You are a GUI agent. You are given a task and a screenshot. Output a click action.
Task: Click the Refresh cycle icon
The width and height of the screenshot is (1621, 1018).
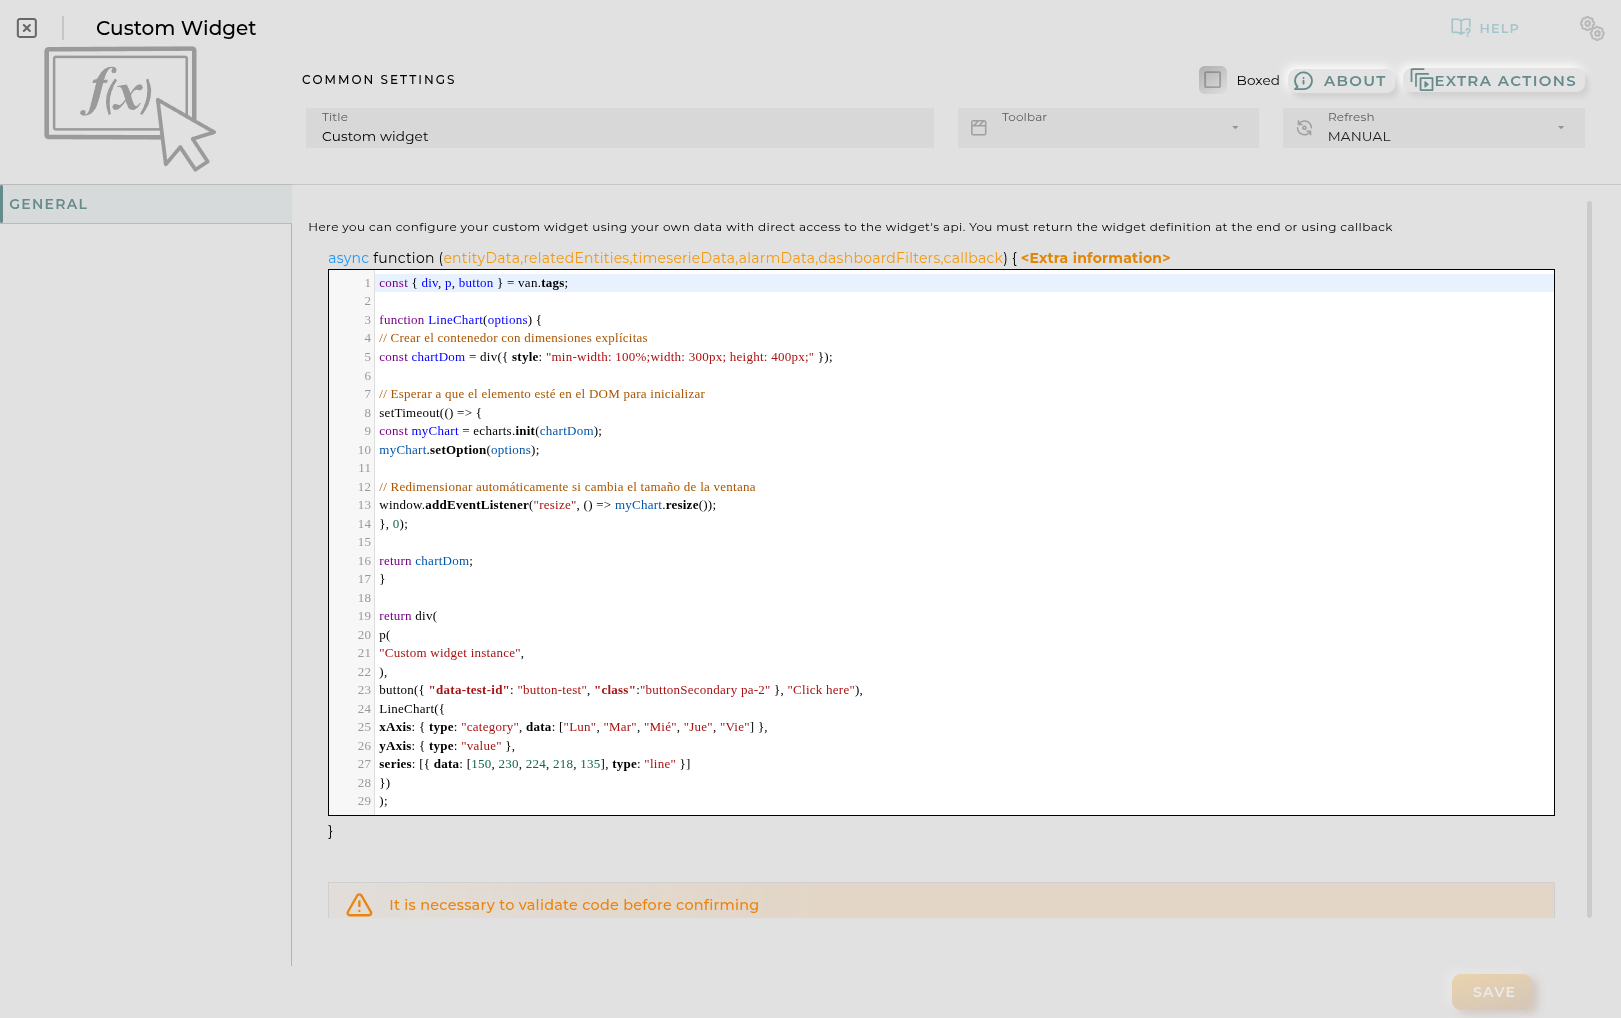pyautogui.click(x=1304, y=128)
